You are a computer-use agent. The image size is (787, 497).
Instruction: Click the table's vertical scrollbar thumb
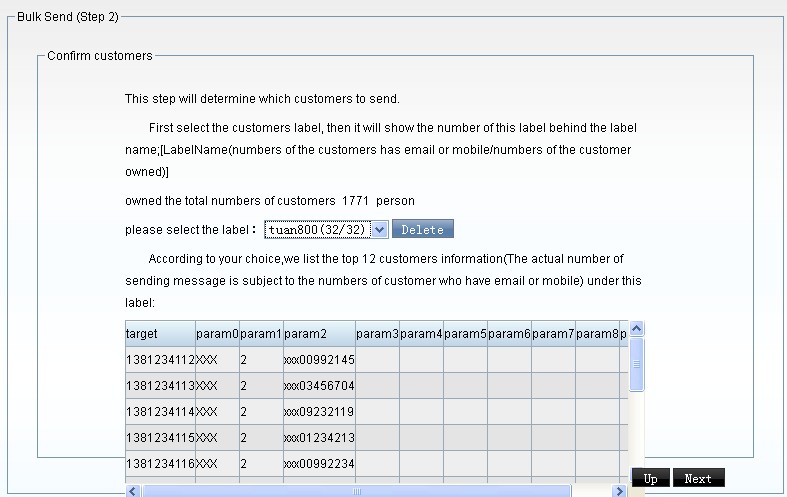tap(637, 362)
